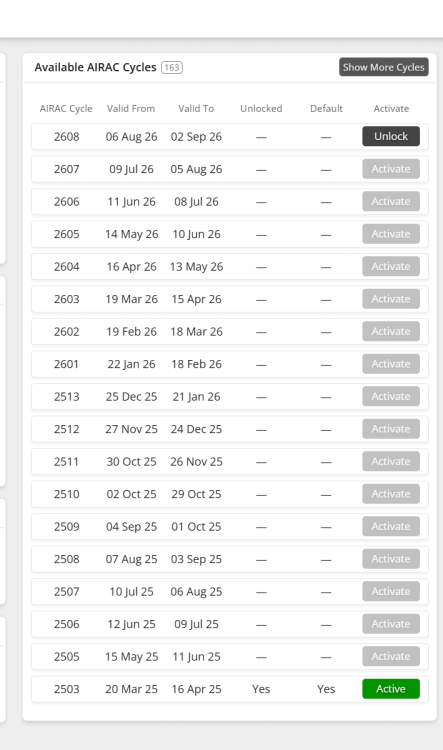The height and width of the screenshot is (750, 443).
Task: Click the green Active button for cycle 2503
Action: pyautogui.click(x=391, y=689)
